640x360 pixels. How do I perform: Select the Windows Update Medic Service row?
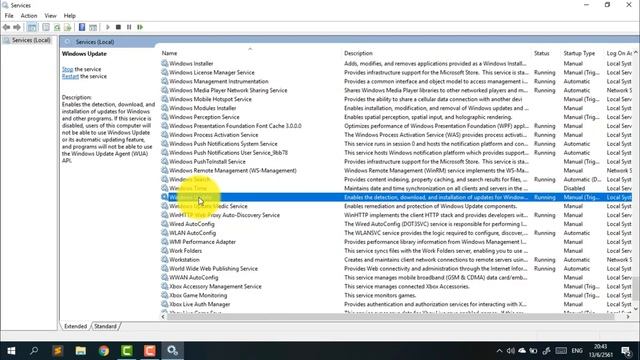pyautogui.click(x=208, y=206)
